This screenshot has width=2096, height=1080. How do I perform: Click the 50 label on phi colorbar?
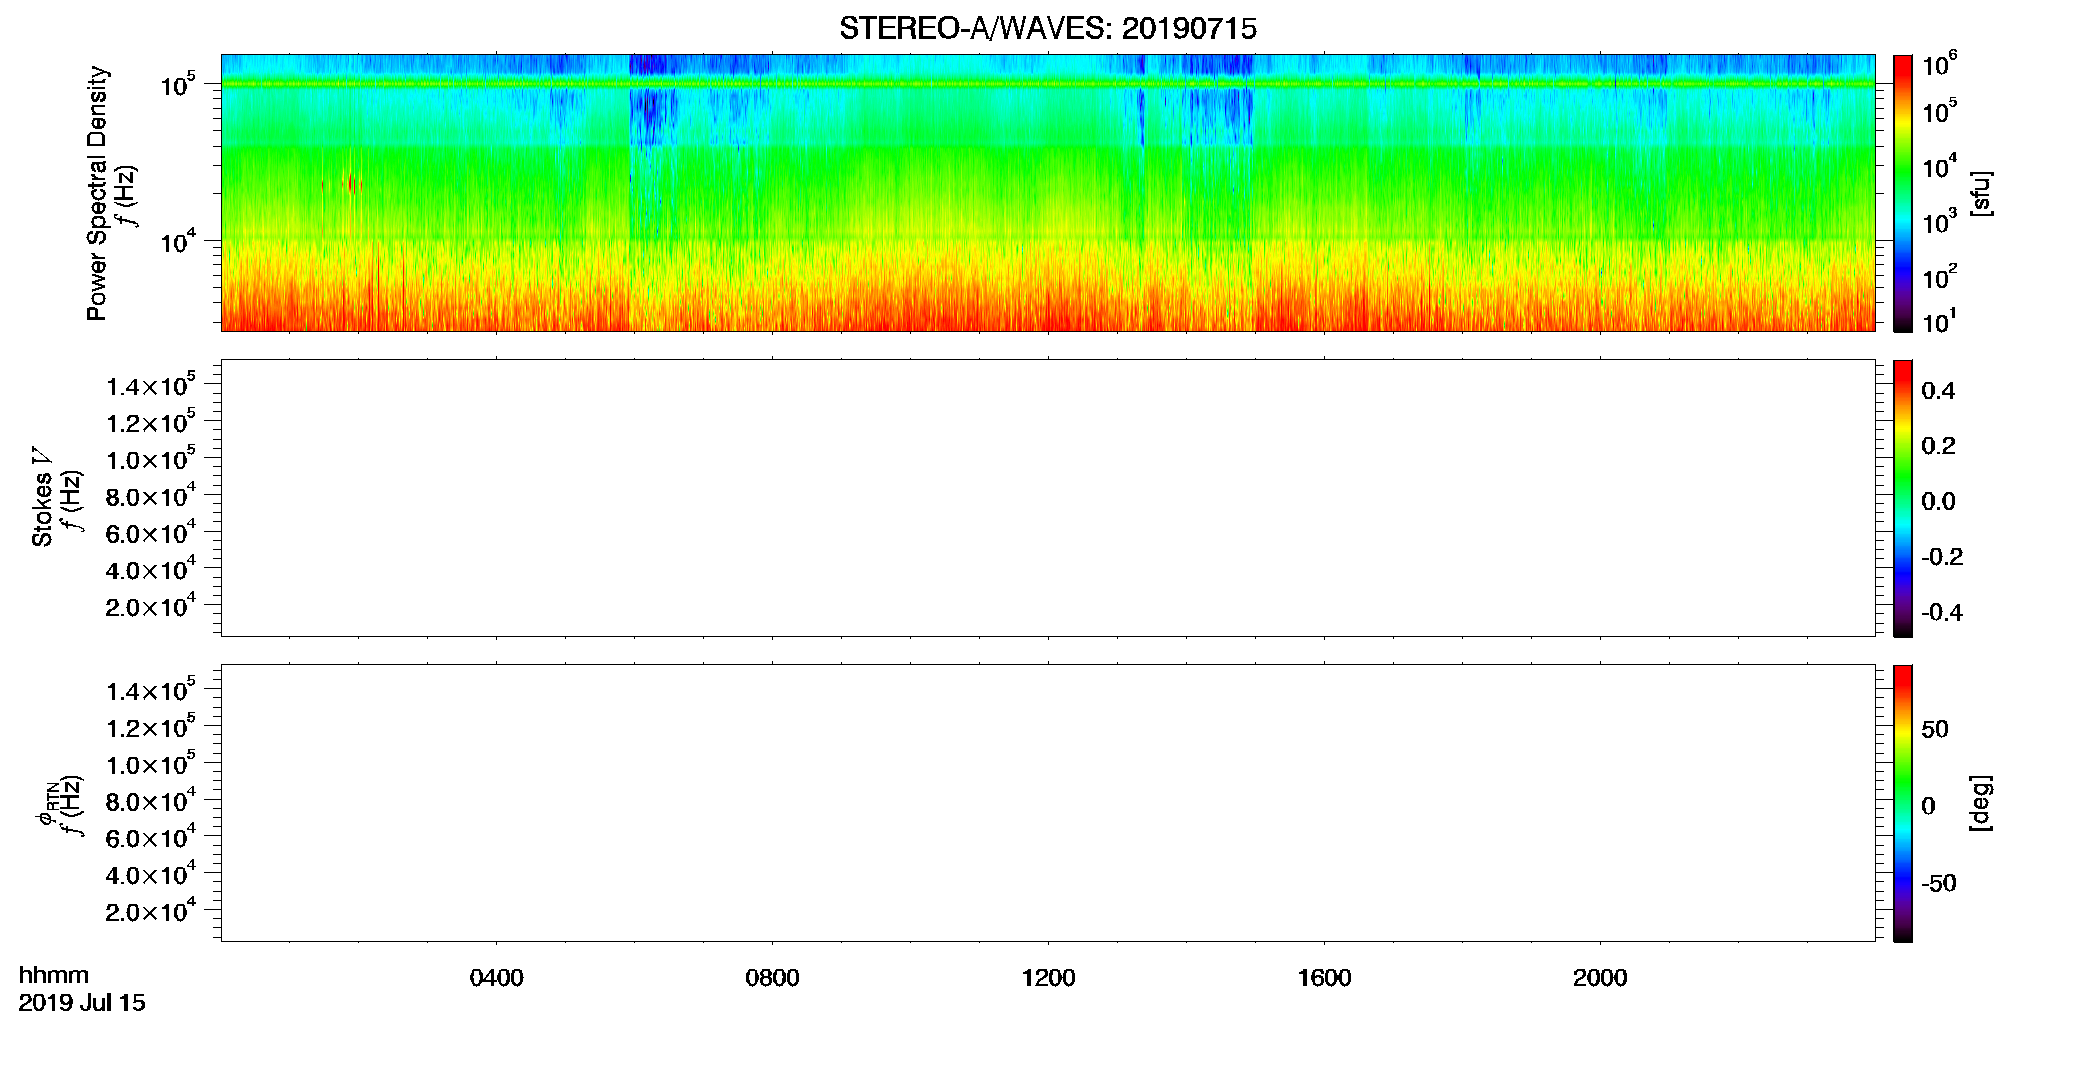click(x=1935, y=729)
